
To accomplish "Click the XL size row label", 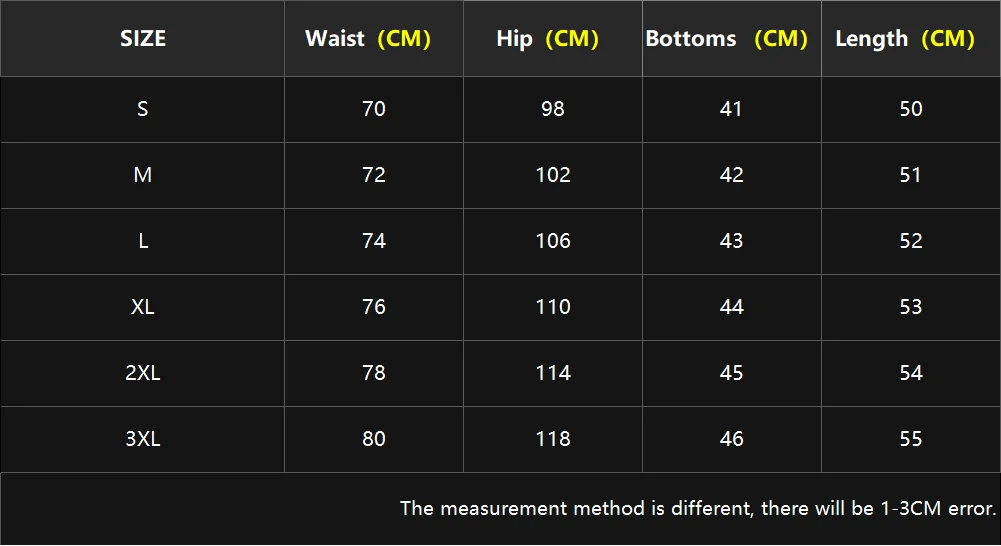I will pyautogui.click(x=143, y=307).
